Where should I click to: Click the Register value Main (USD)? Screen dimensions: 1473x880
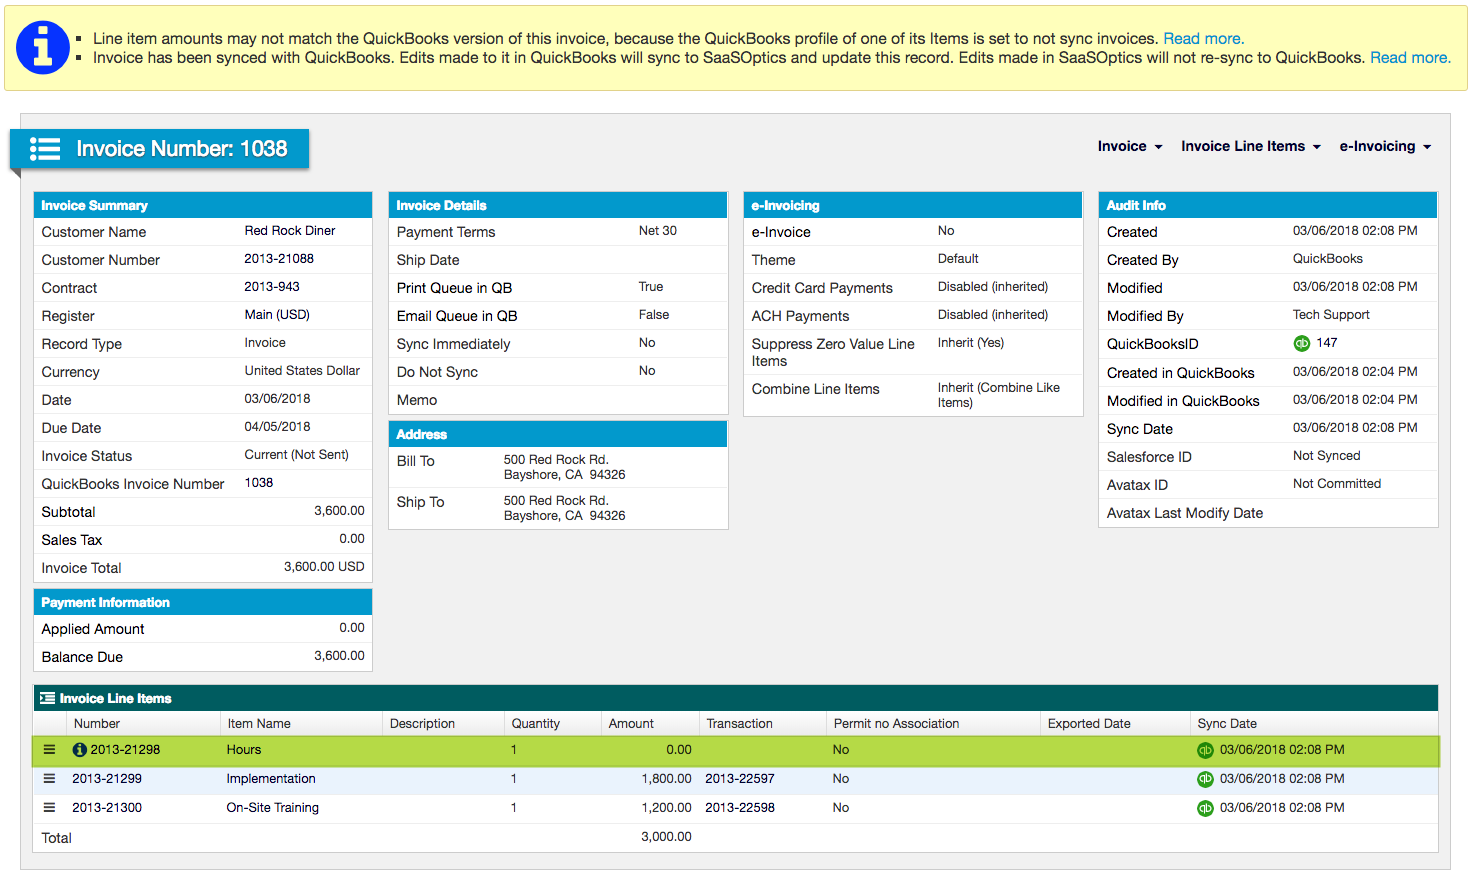(x=277, y=314)
